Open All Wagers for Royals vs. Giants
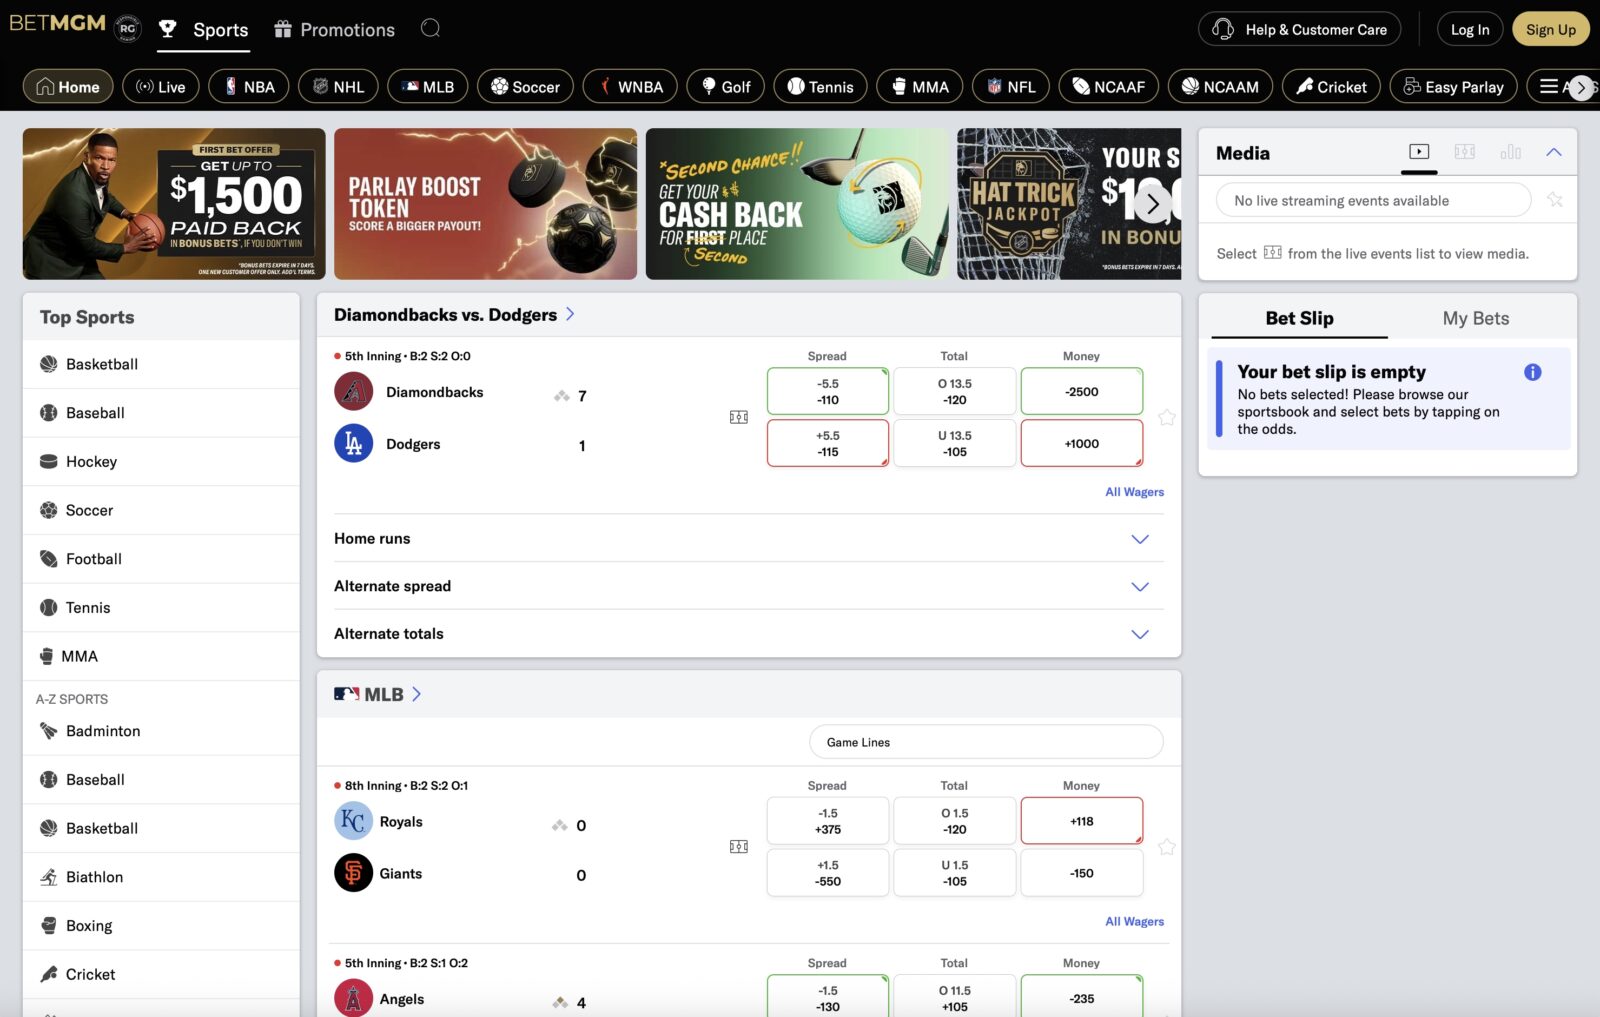1600x1017 pixels. point(1134,922)
